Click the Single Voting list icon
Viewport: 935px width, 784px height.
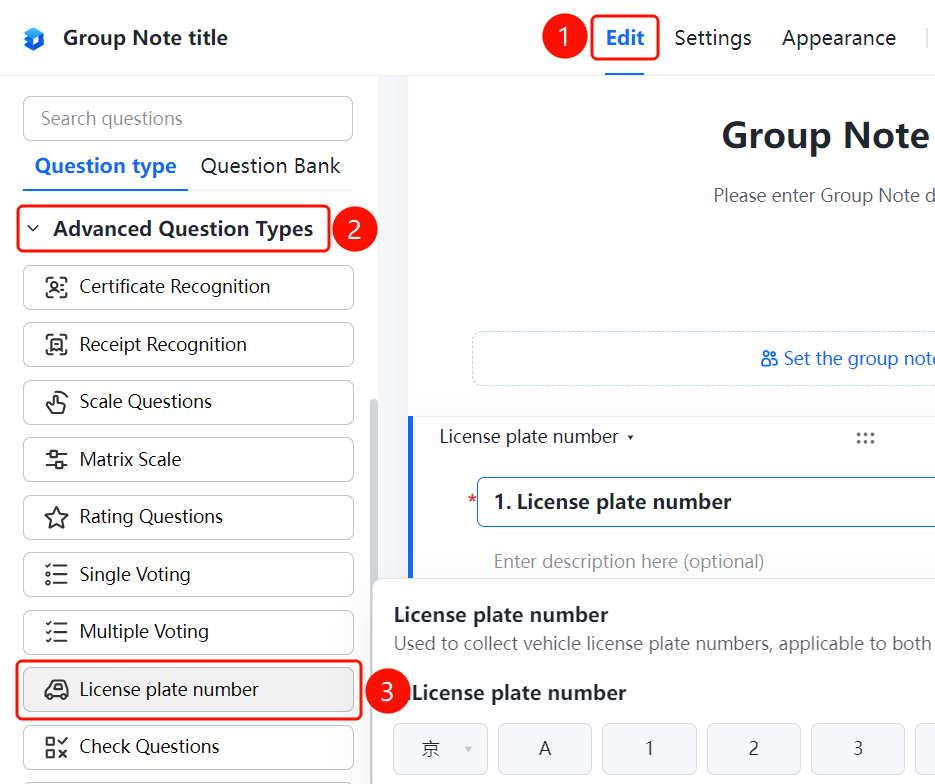coord(57,575)
